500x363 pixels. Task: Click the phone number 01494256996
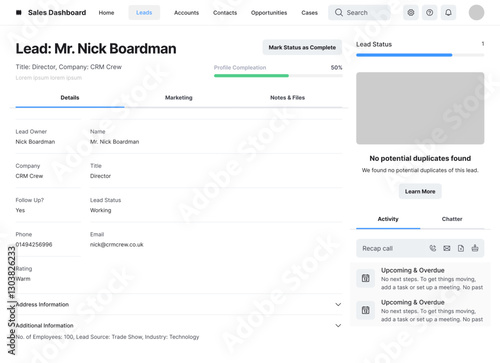34,245
